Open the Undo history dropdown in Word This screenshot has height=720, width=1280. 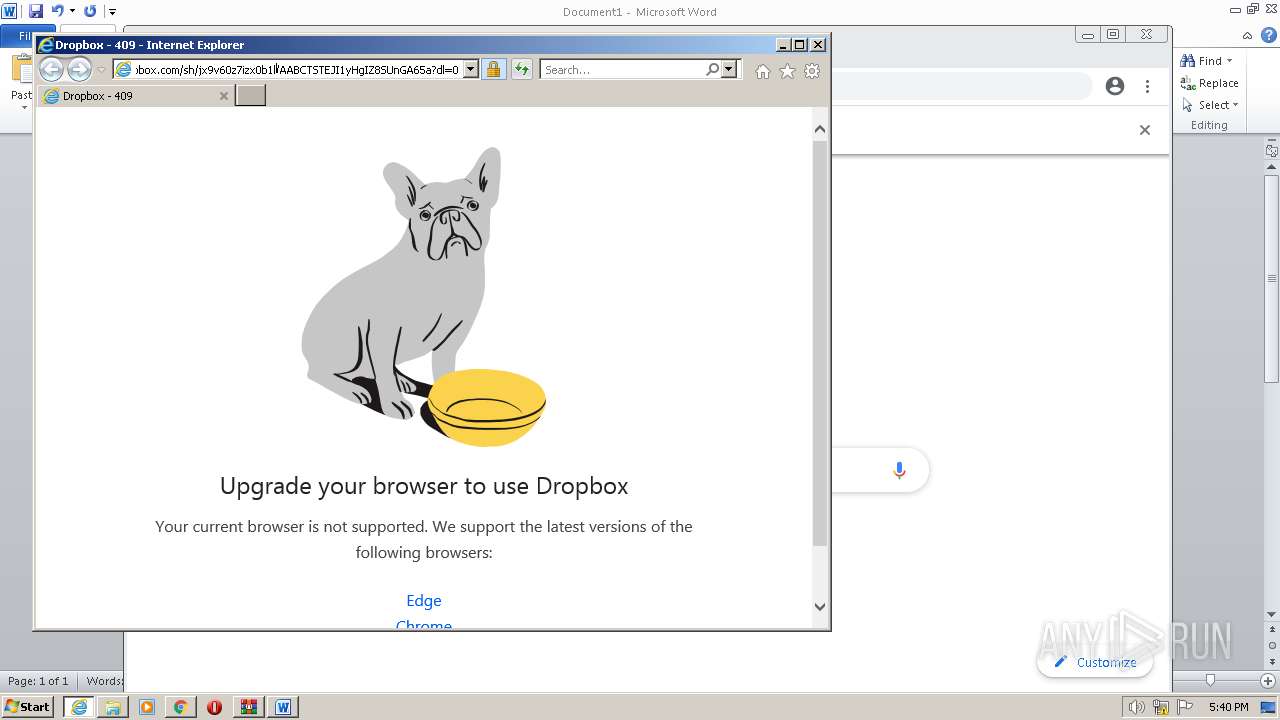tap(72, 11)
